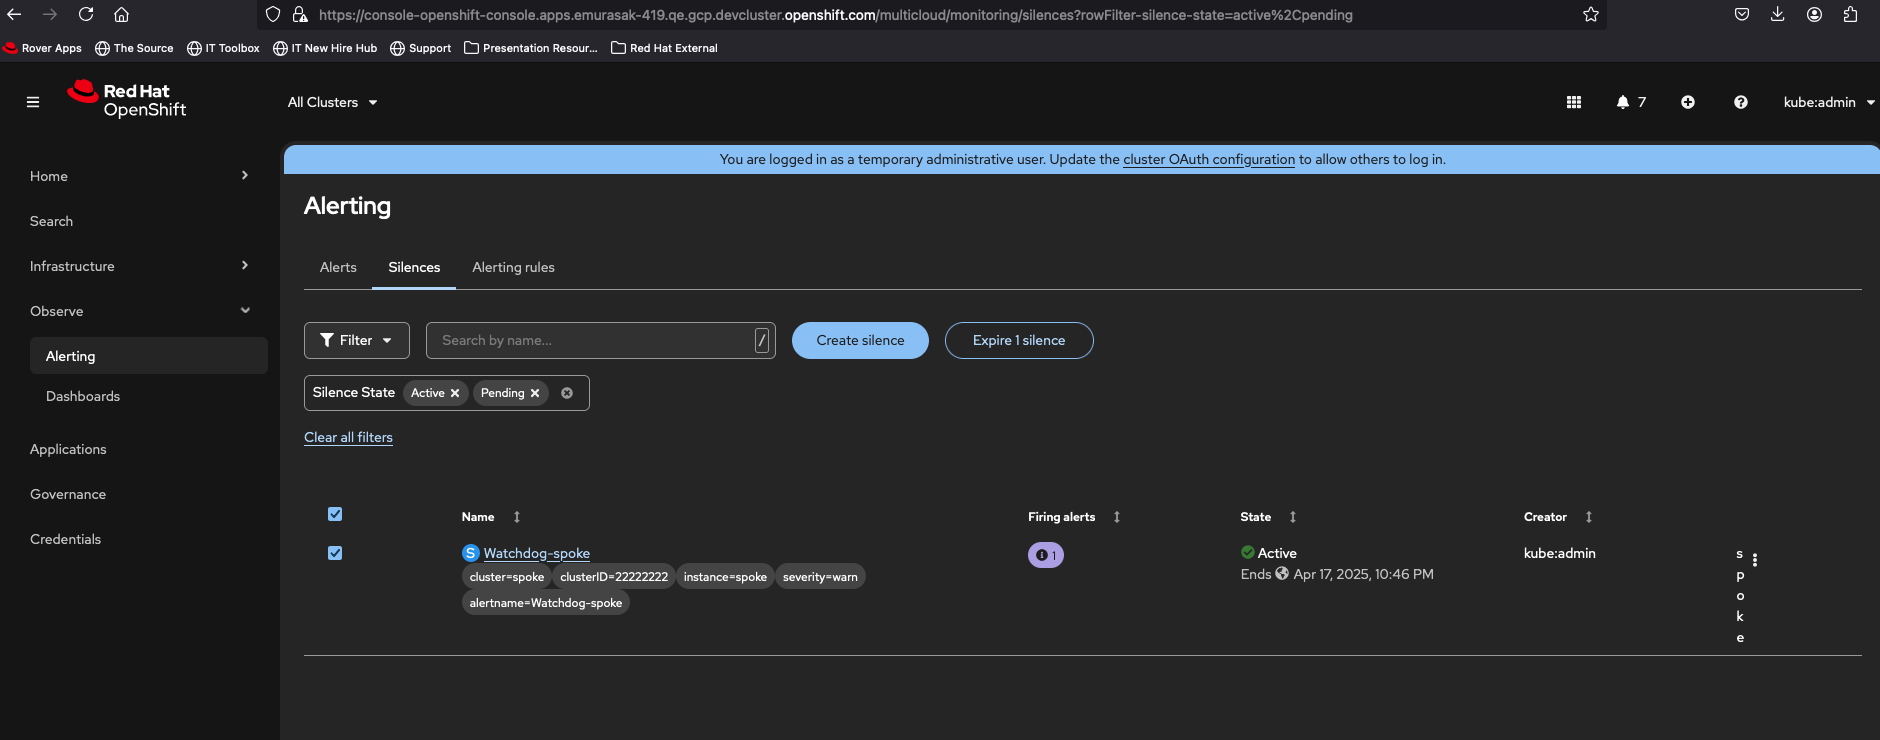Open the IT New Hire Hub bookmark
The image size is (1880, 740).
(325, 48)
